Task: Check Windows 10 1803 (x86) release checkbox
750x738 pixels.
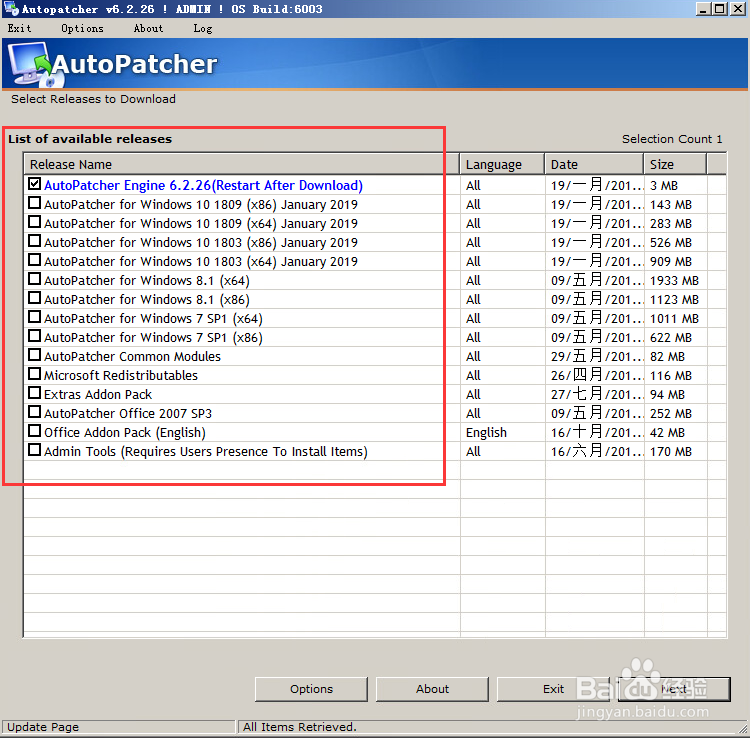Action: (34, 241)
